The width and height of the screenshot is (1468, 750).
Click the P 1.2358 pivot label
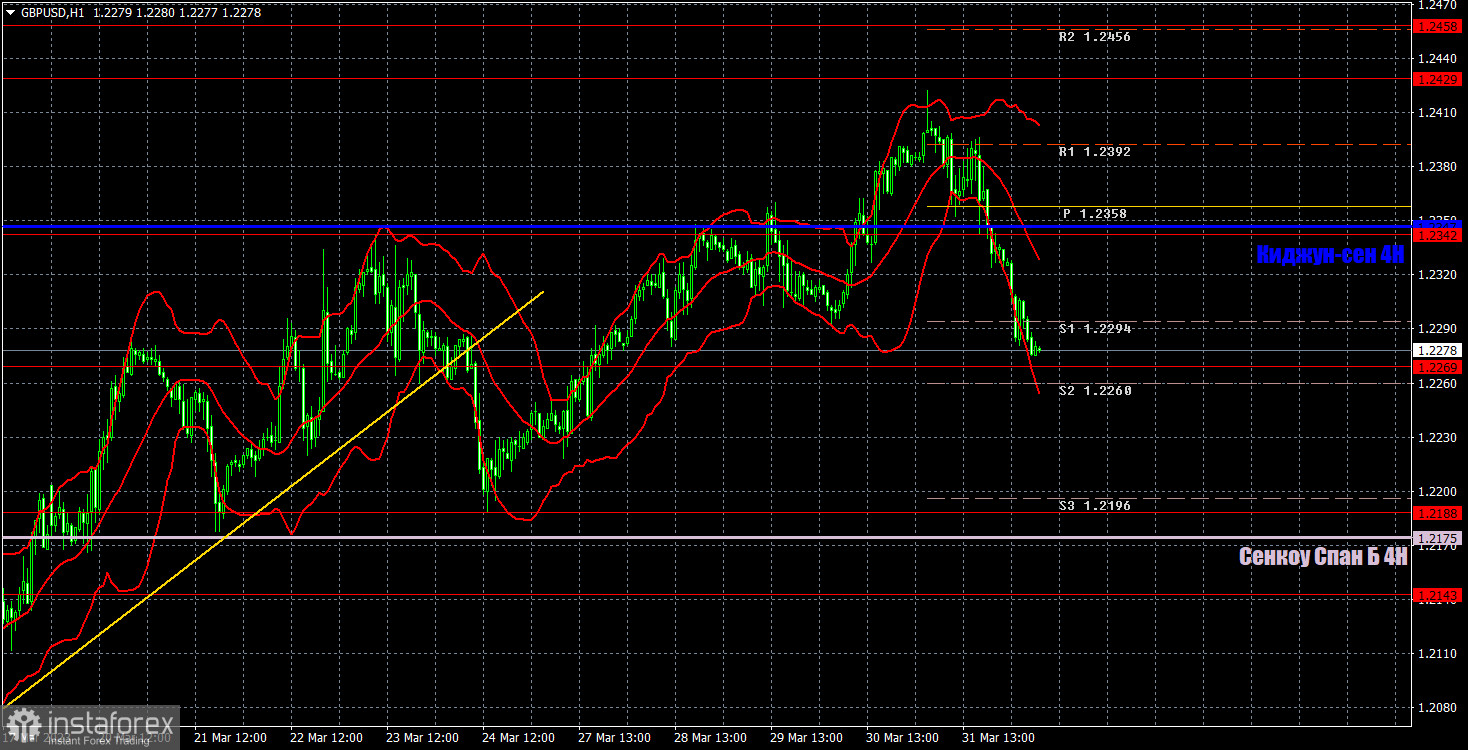1094,214
